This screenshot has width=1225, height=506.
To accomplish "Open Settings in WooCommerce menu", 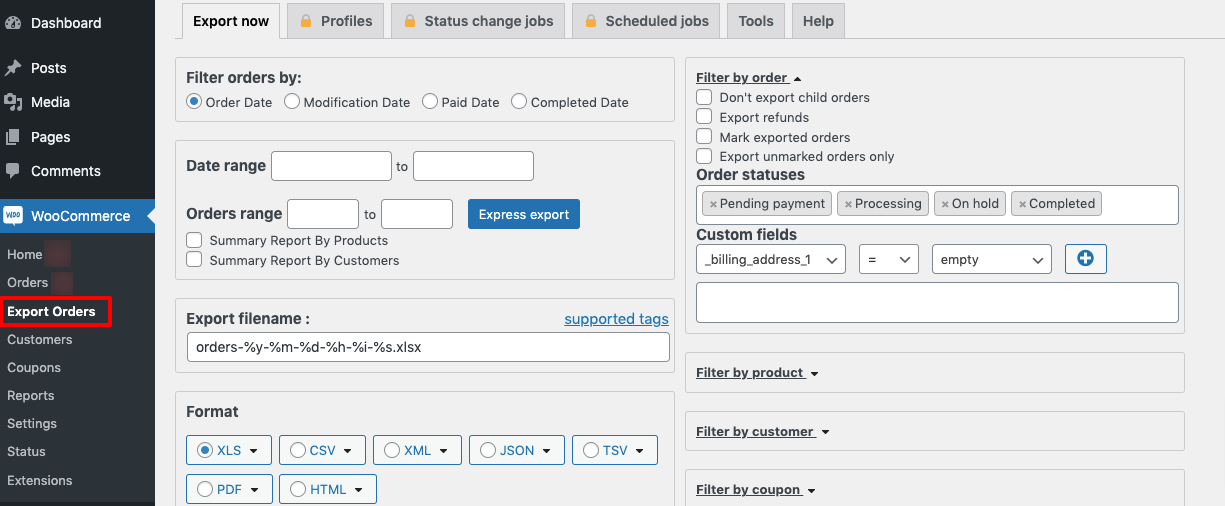I will click(32, 424).
